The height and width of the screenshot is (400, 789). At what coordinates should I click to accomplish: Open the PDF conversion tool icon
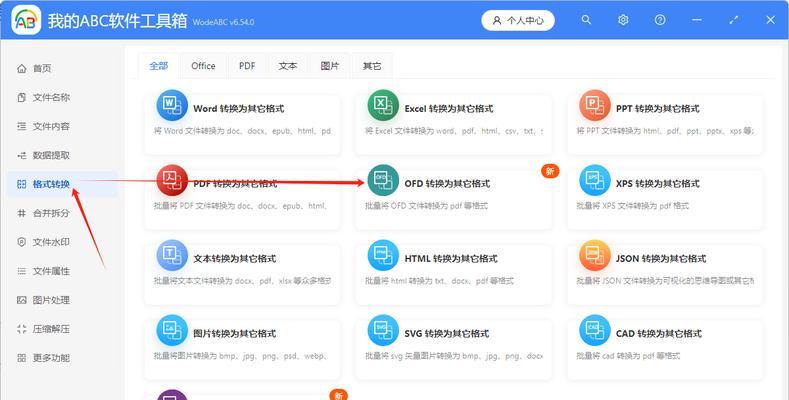[172, 180]
